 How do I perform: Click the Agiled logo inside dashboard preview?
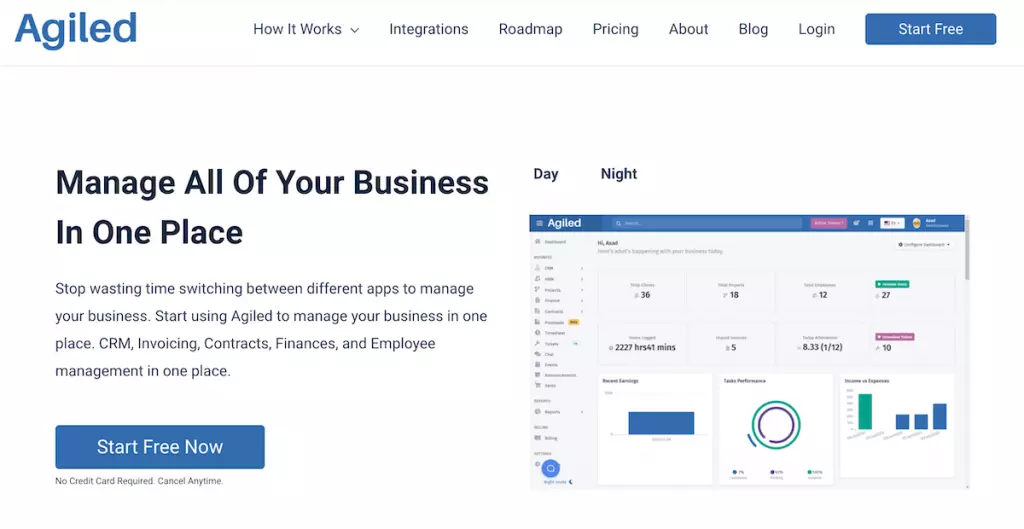click(x=564, y=223)
